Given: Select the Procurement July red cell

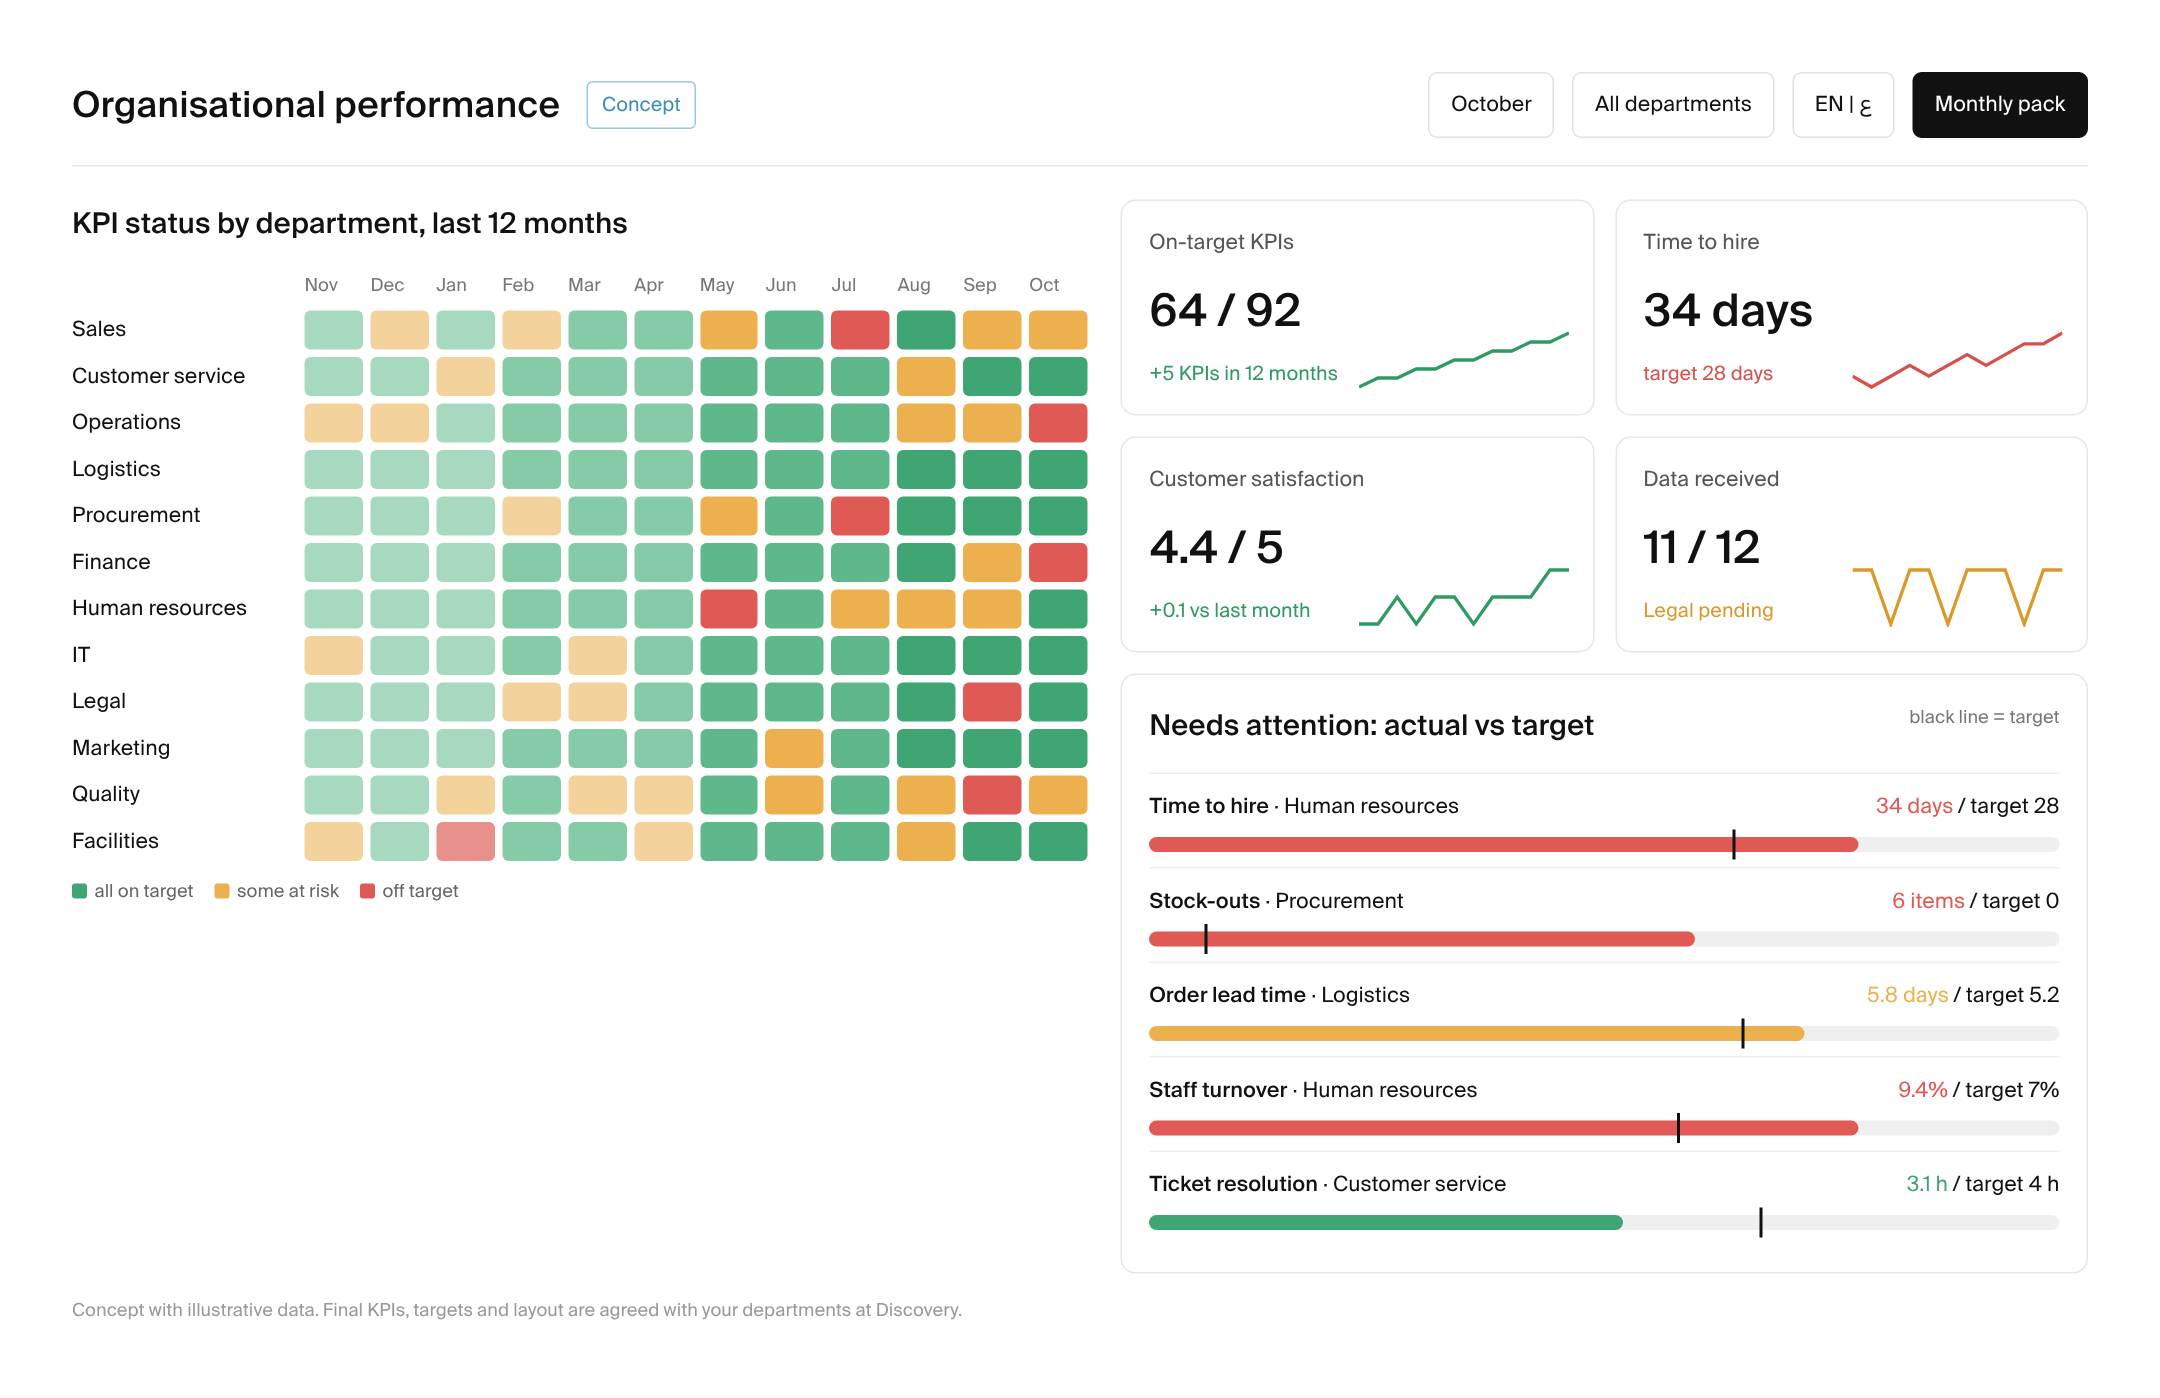Looking at the screenshot, I should click(x=860, y=516).
